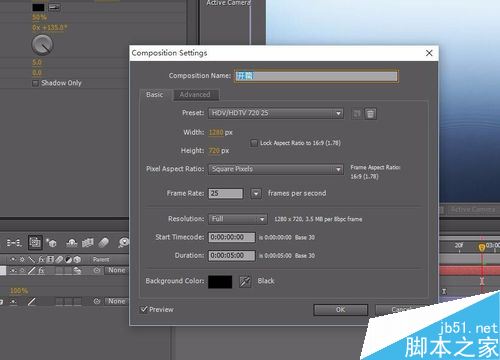Viewport: 500px width, 360px height.
Task: Click the direction value 0x +135.0°
Action: [49, 28]
